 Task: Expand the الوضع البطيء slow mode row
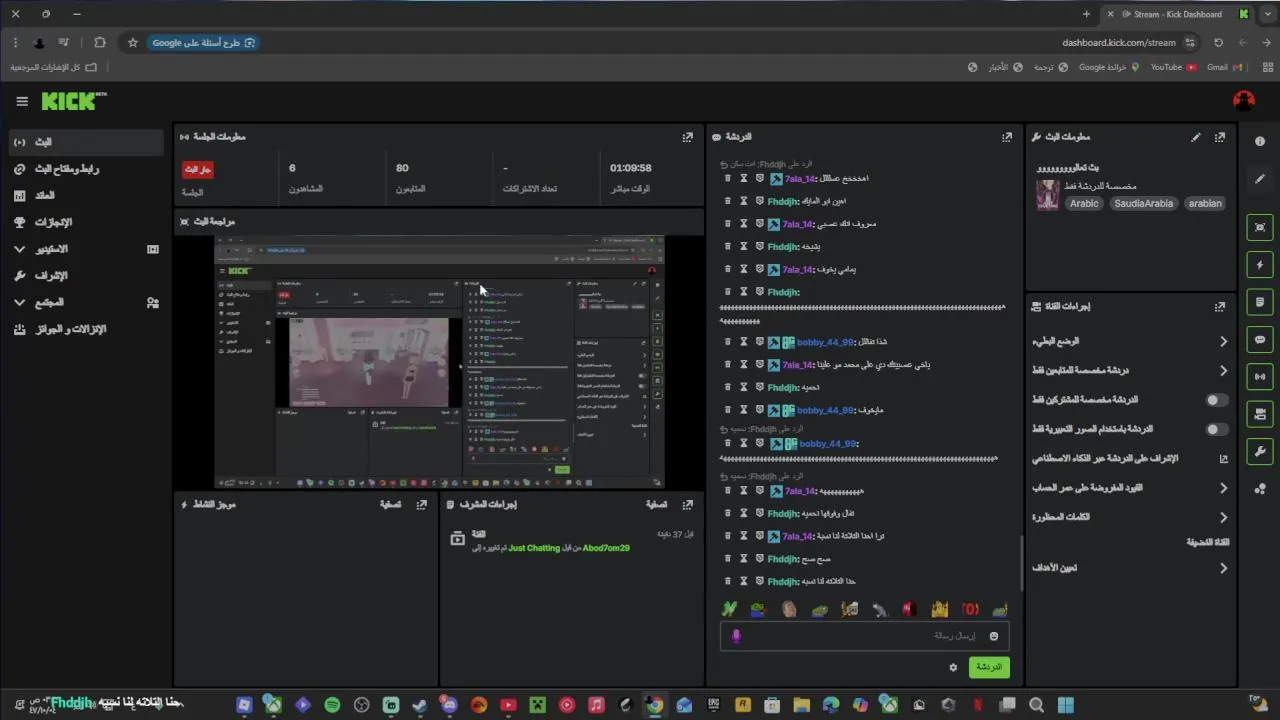click(x=1130, y=341)
